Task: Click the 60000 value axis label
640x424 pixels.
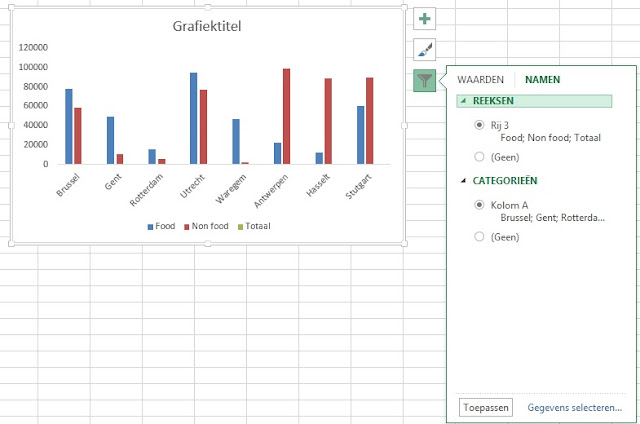Action: [x=36, y=105]
